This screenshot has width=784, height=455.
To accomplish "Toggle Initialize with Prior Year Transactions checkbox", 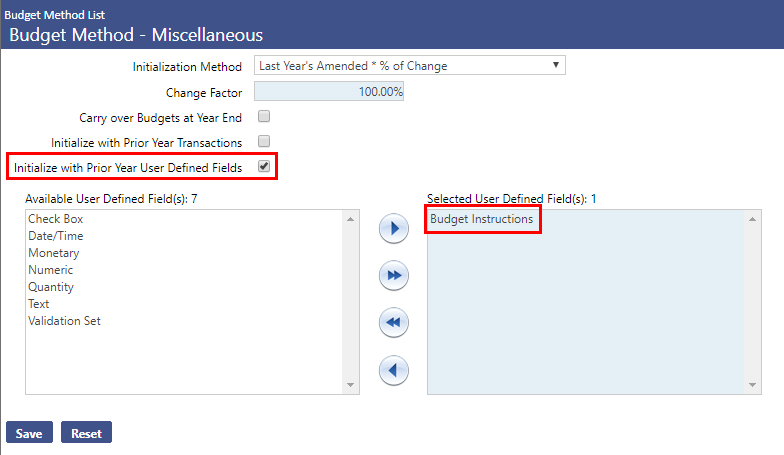I will tap(264, 142).
